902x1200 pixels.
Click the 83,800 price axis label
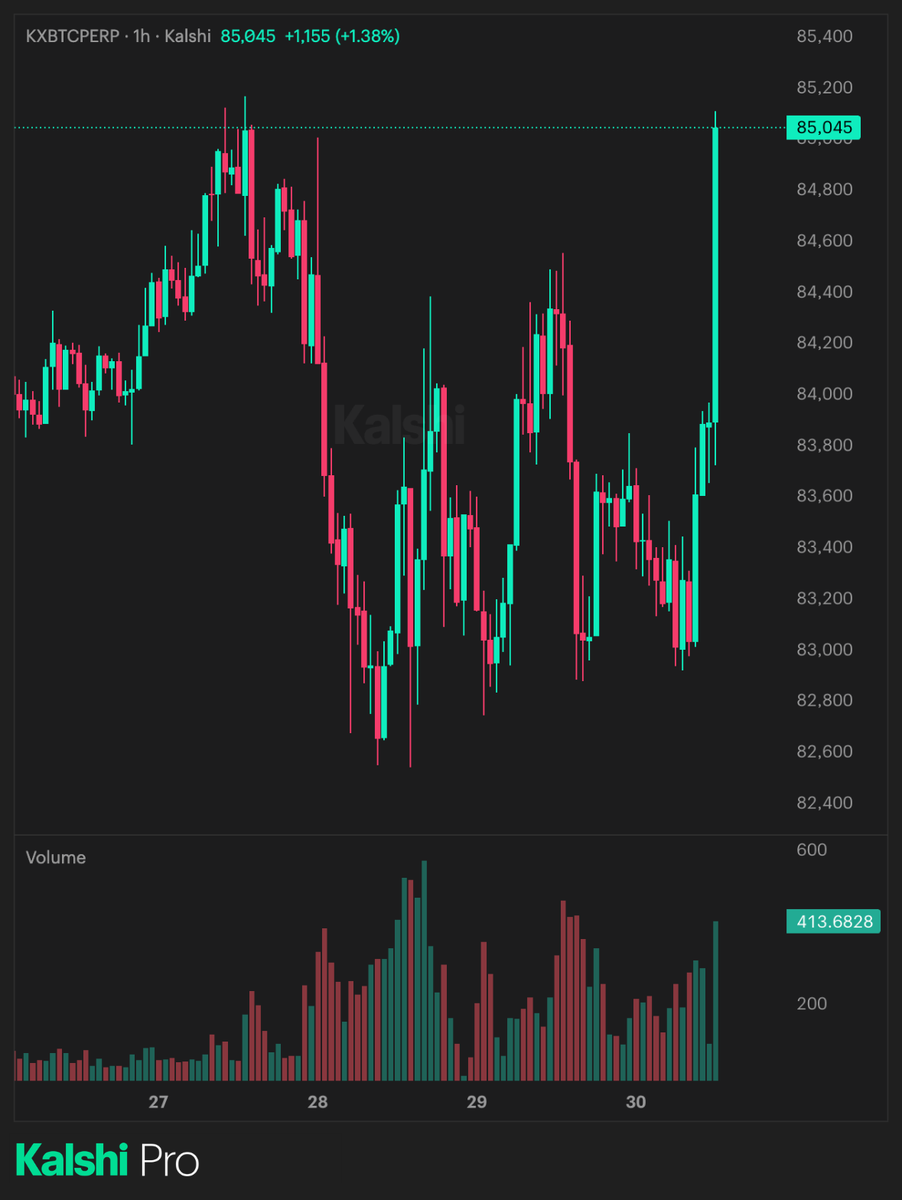(825, 444)
